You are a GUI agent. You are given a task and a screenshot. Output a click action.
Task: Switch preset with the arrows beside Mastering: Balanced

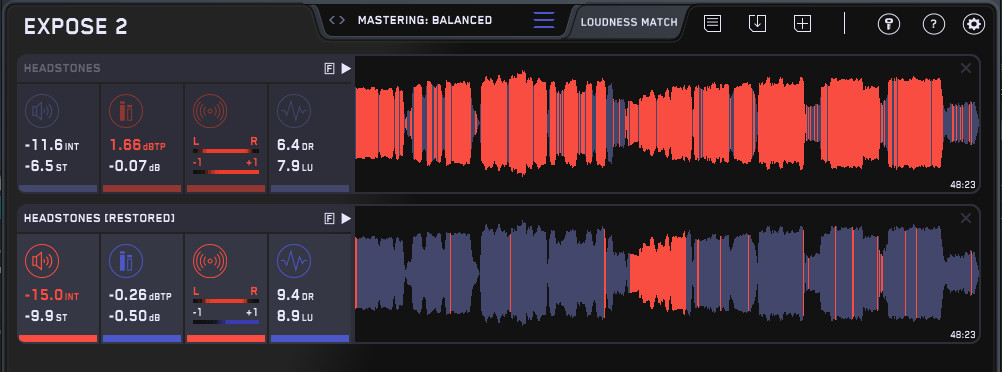point(337,20)
